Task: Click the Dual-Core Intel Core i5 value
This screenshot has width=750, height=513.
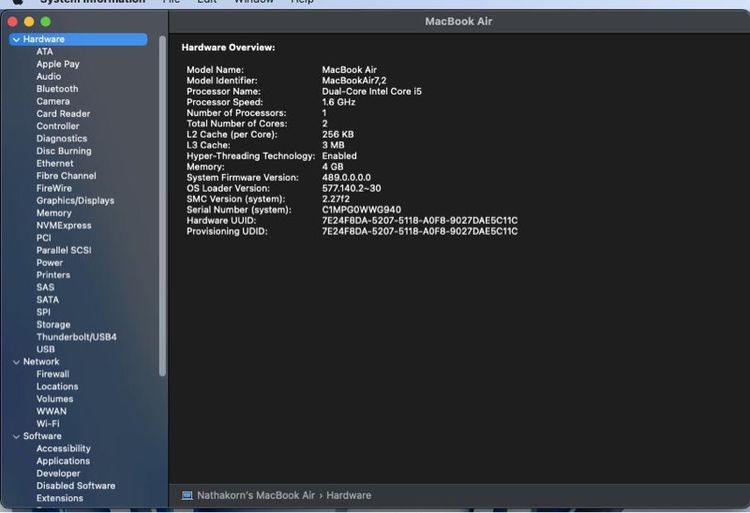Action: coord(372,92)
